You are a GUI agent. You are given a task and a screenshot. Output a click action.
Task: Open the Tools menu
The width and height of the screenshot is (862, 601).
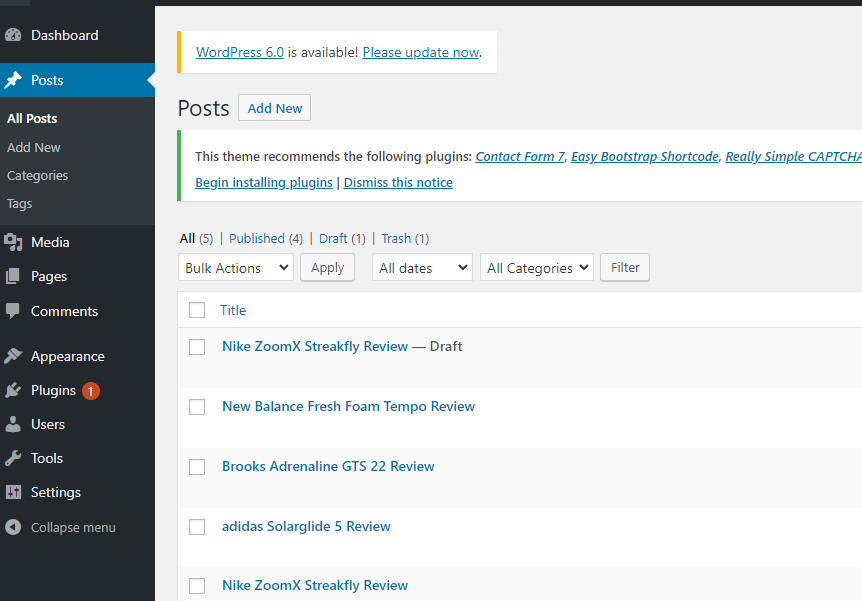click(47, 458)
